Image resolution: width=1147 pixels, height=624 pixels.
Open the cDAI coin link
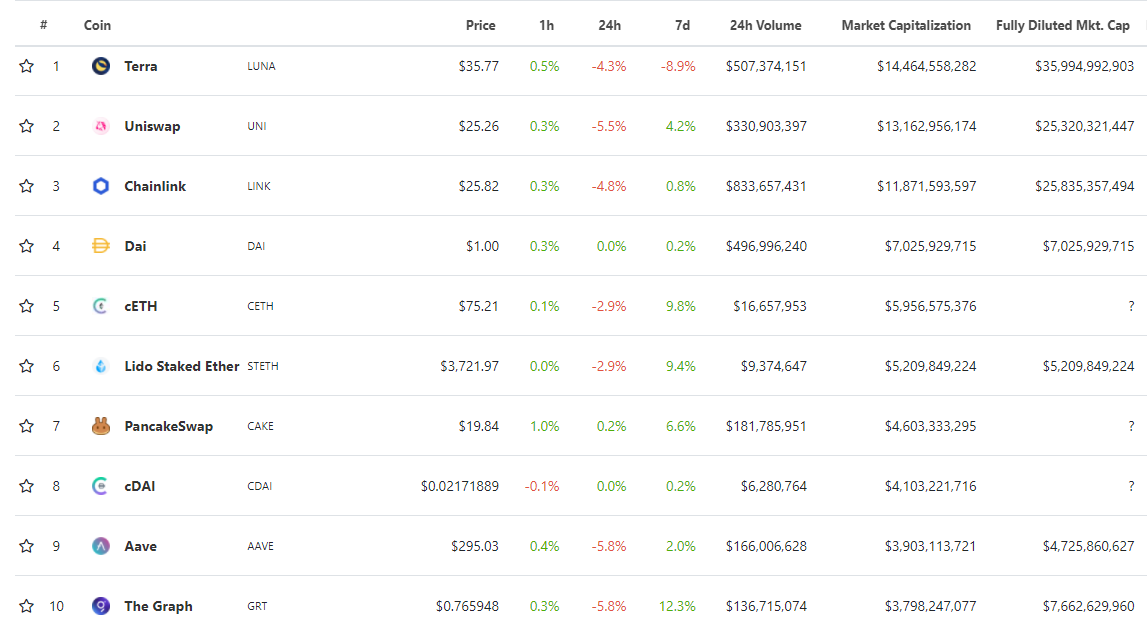140,486
